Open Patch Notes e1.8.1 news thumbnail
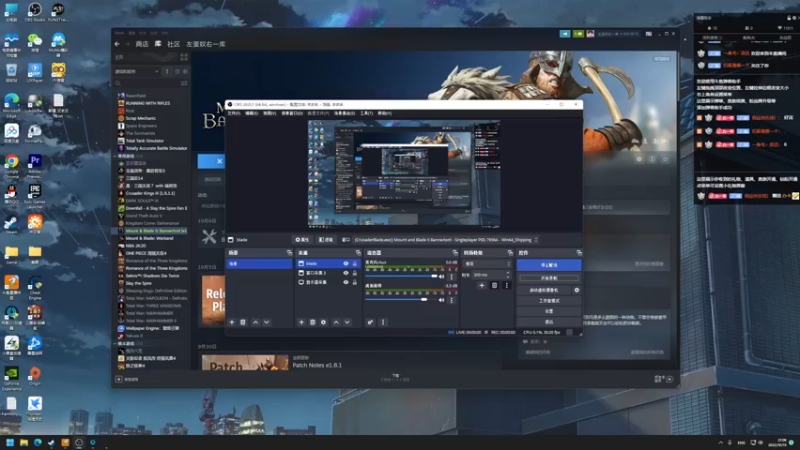Viewport: 800px width, 450px height. [245, 362]
